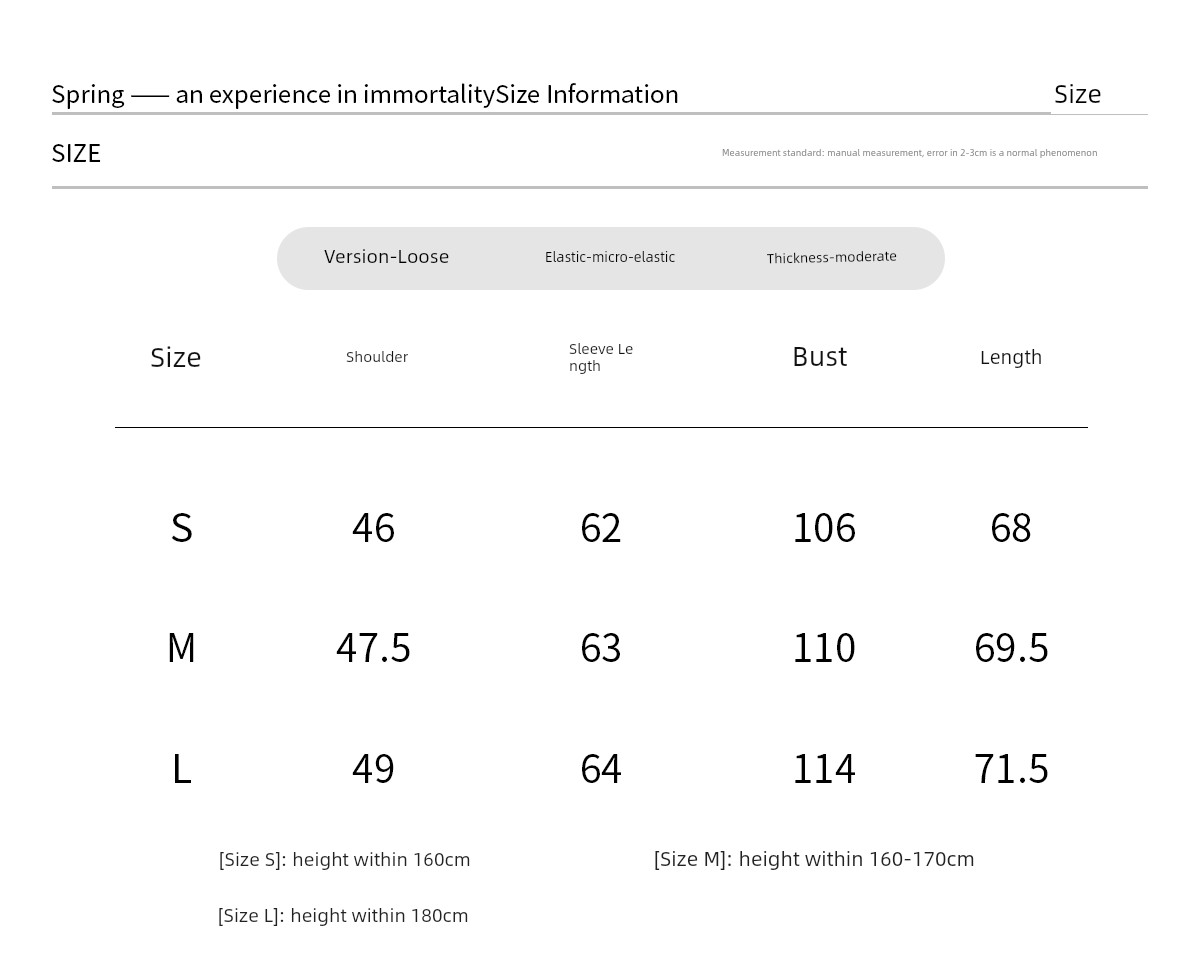Click the bust value 114
This screenshot has height=980, width=1200.
click(824, 769)
